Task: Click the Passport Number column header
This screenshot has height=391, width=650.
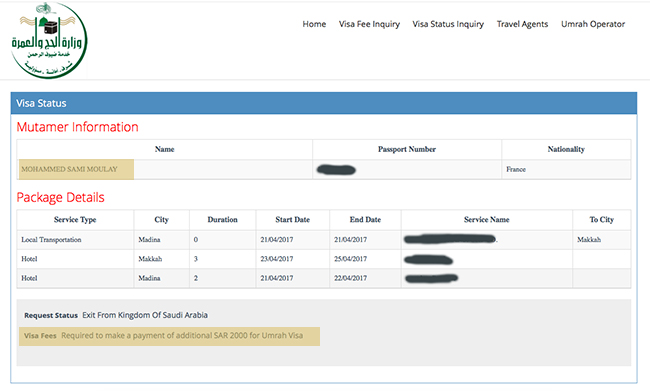Action: [x=407, y=149]
